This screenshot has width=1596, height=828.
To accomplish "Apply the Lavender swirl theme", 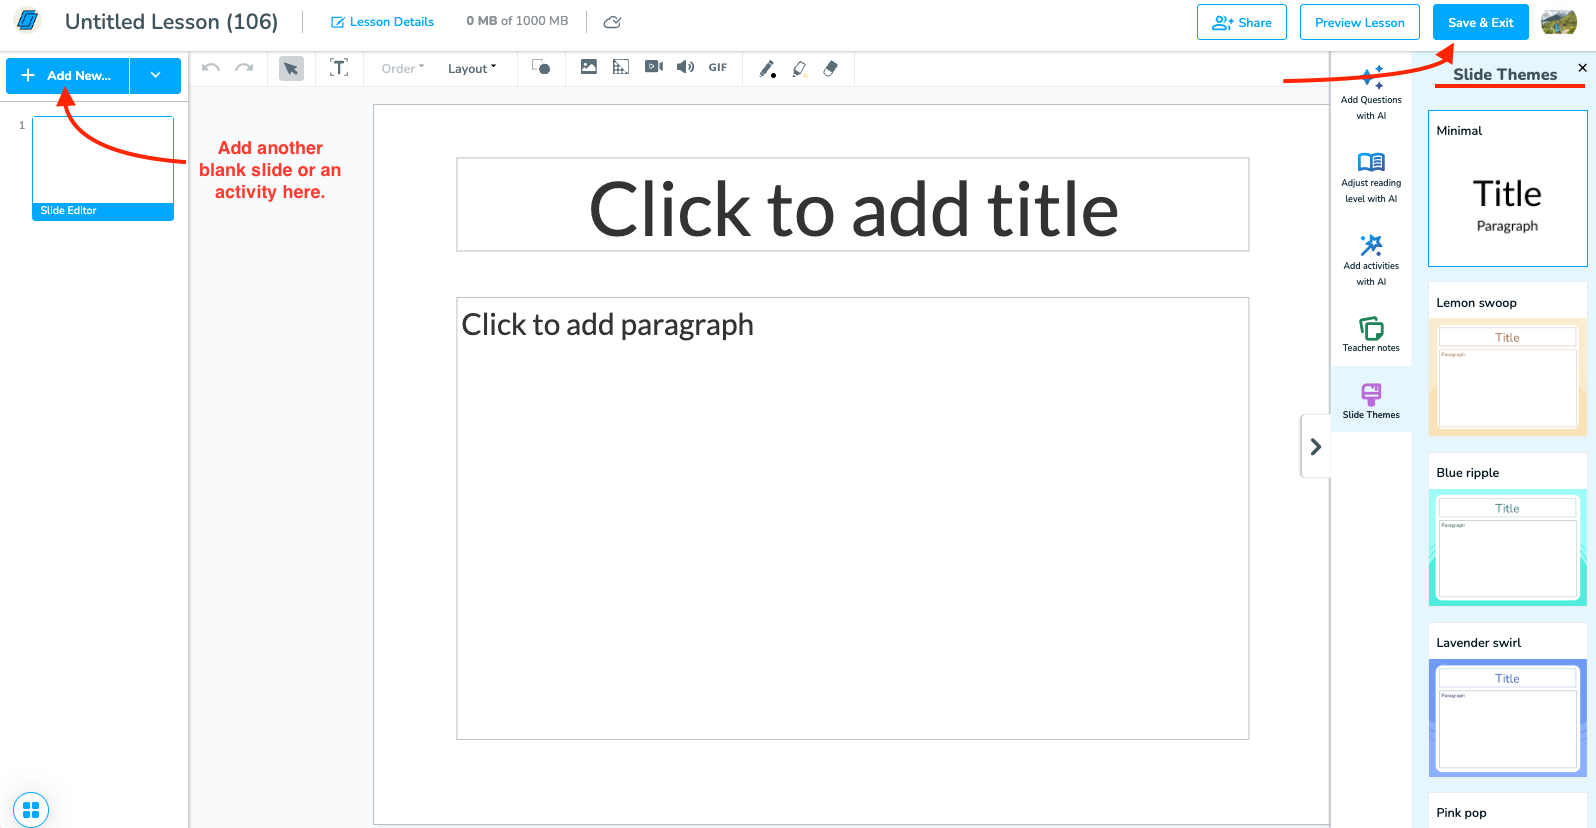I will (x=1507, y=700).
